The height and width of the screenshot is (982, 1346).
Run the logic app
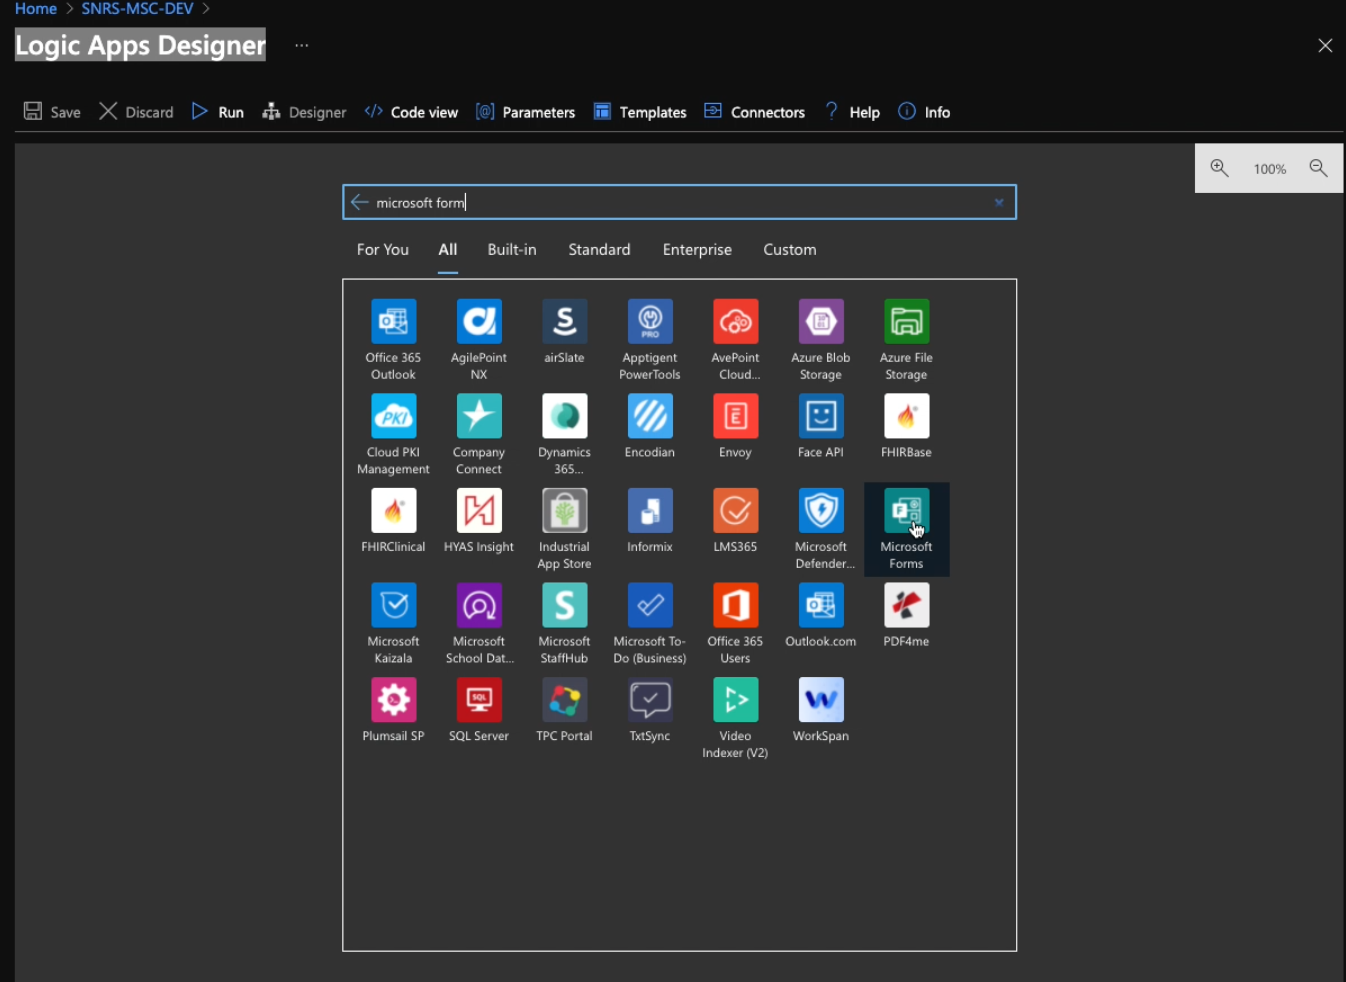click(x=217, y=111)
